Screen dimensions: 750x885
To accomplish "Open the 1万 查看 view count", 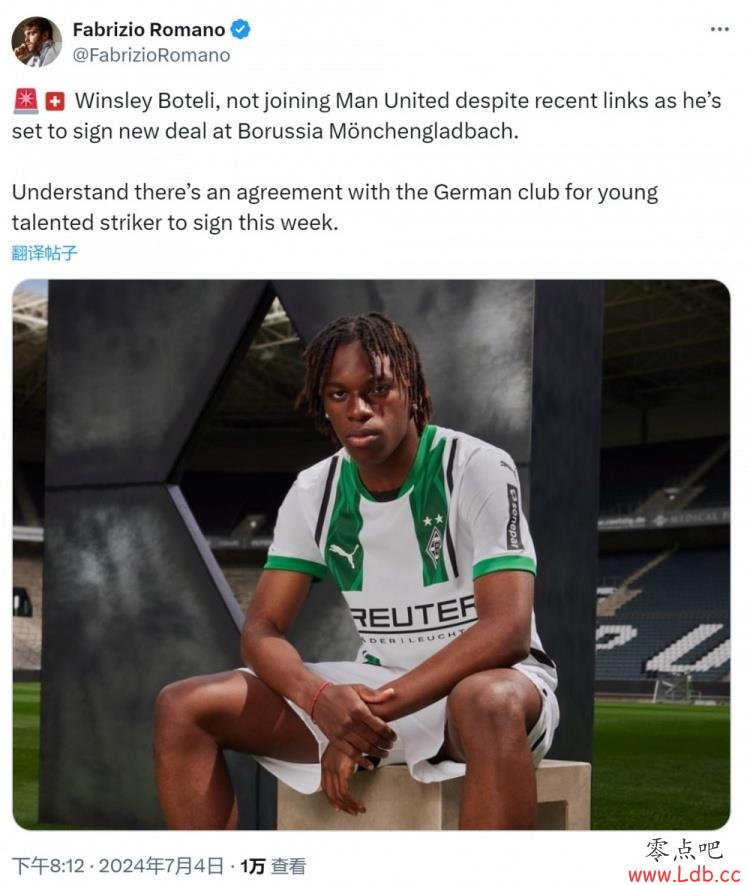I will [273, 866].
